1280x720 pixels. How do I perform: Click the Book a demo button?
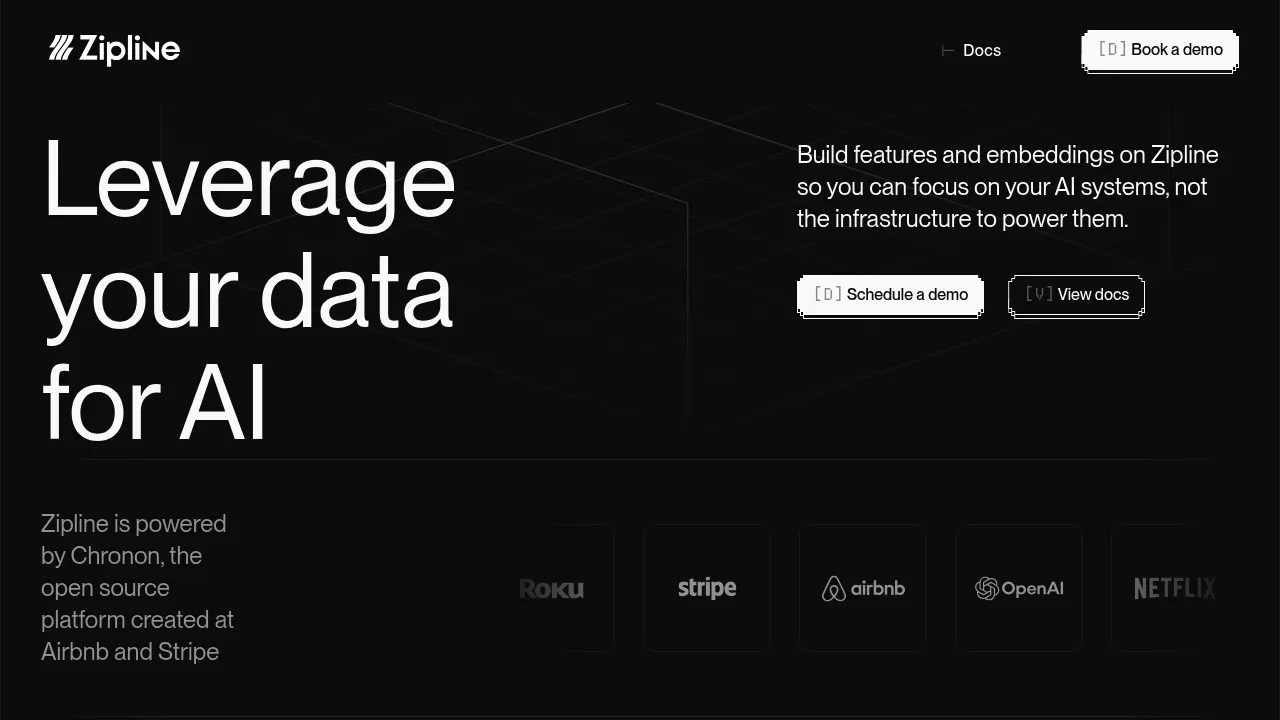coord(1160,50)
